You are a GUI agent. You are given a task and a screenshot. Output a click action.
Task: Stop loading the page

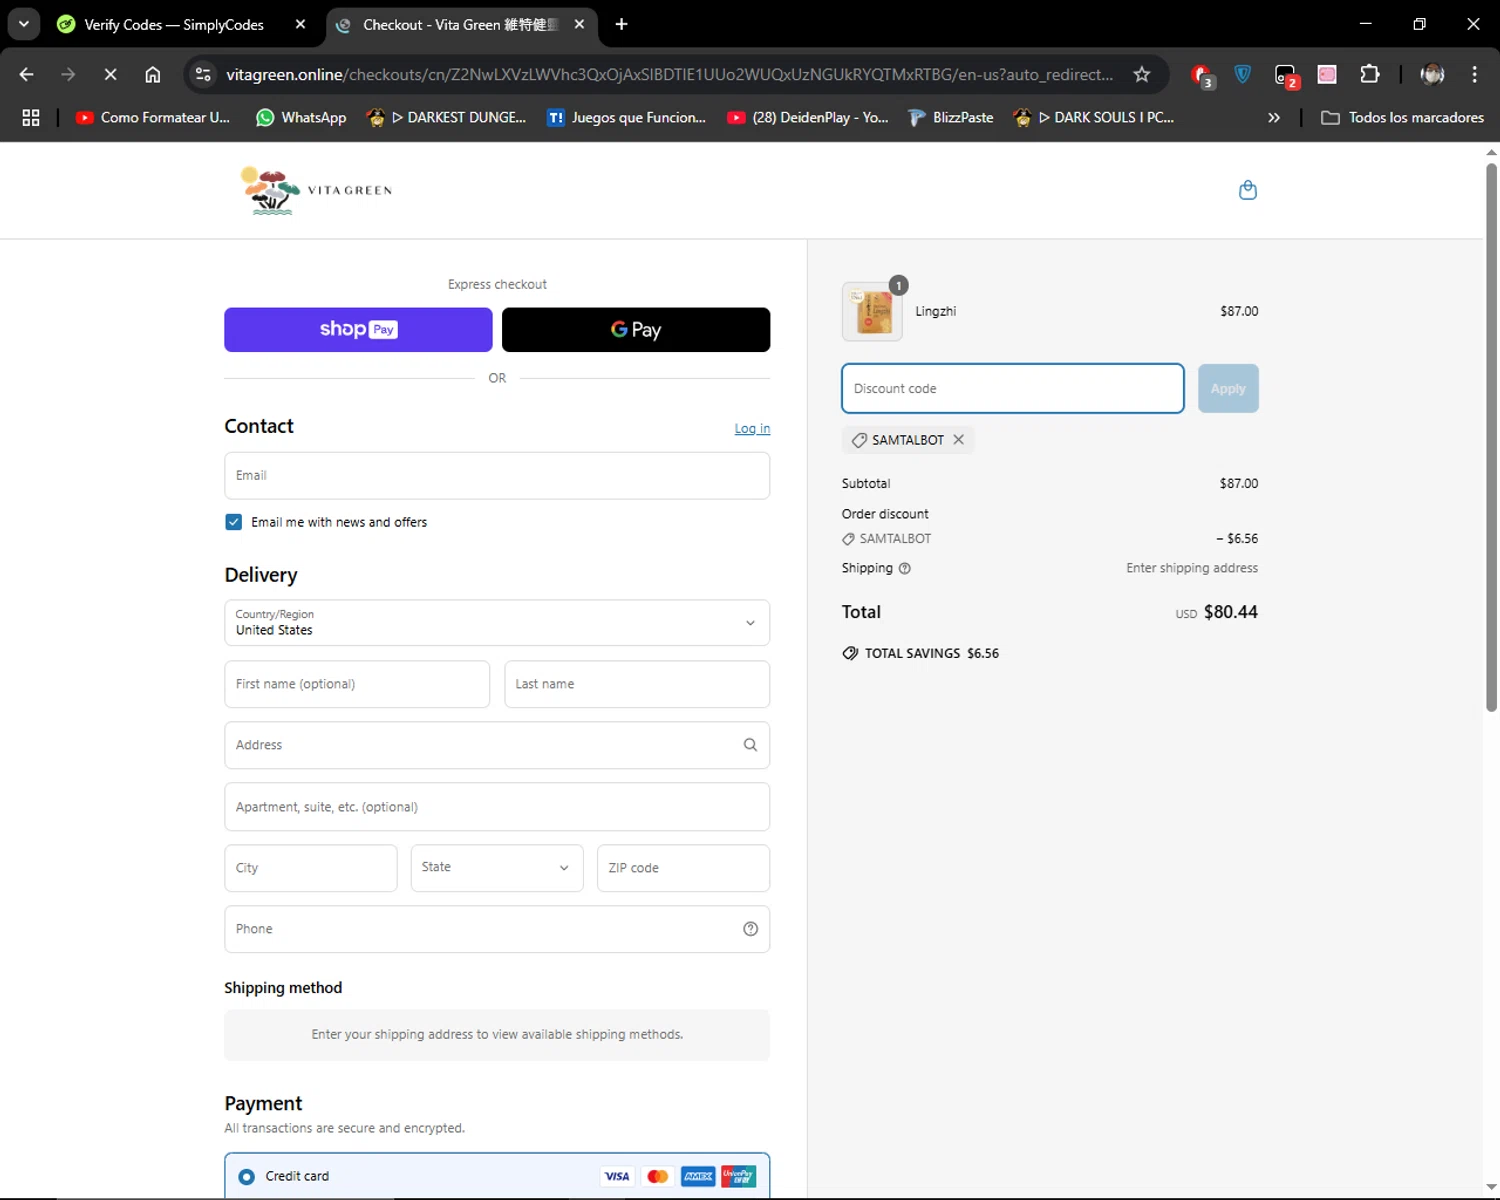tap(110, 74)
